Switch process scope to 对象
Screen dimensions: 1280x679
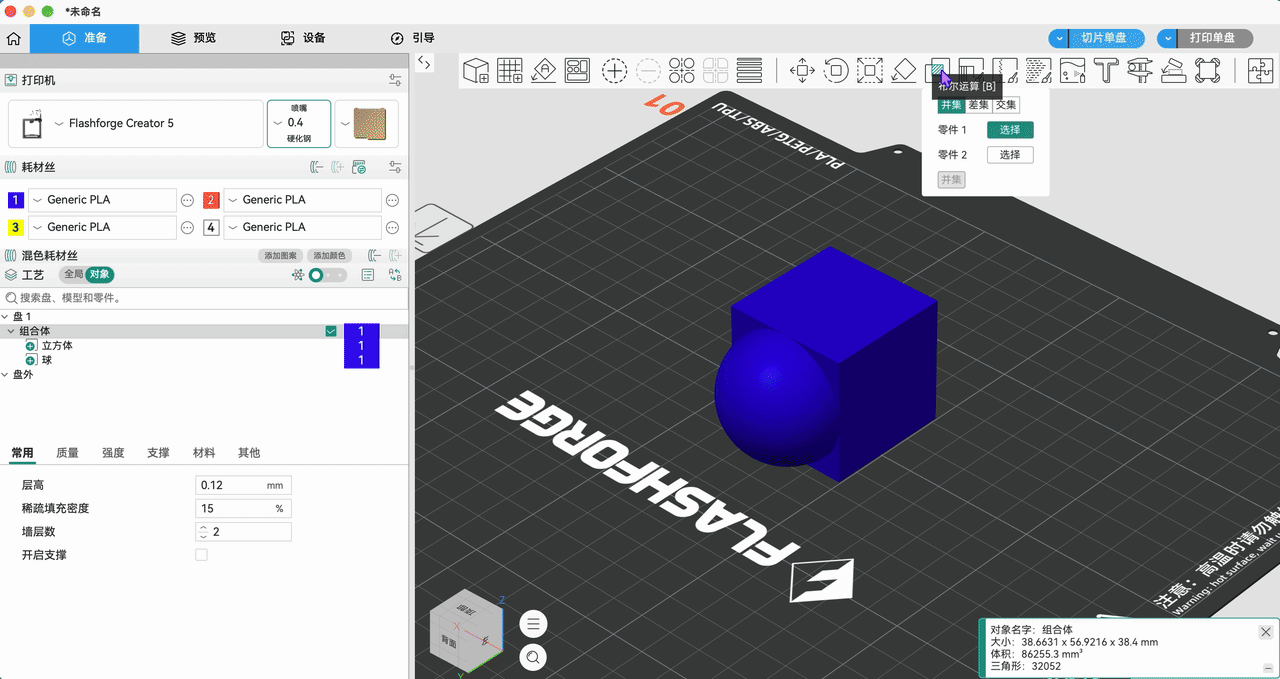[99, 275]
